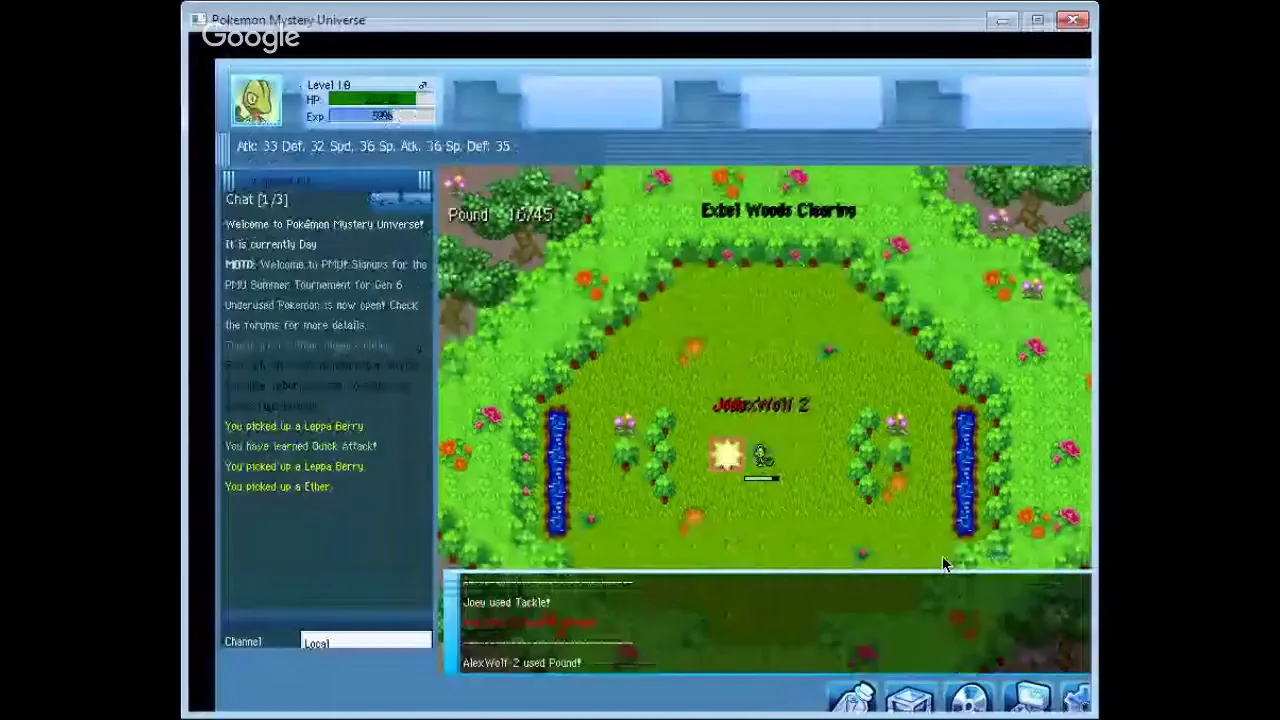Click the green HP bar
This screenshot has height=720, width=1280.
pos(372,100)
